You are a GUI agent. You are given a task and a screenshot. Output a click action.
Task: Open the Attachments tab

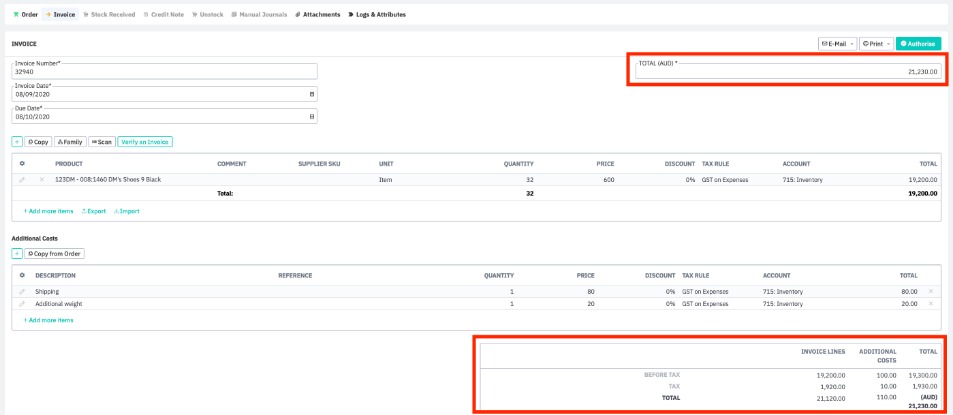[x=317, y=15]
